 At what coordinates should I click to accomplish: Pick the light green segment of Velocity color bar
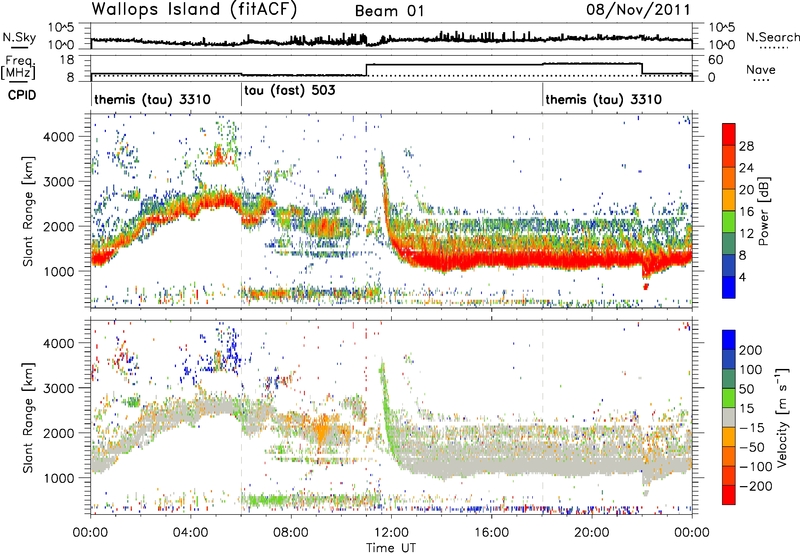(729, 398)
